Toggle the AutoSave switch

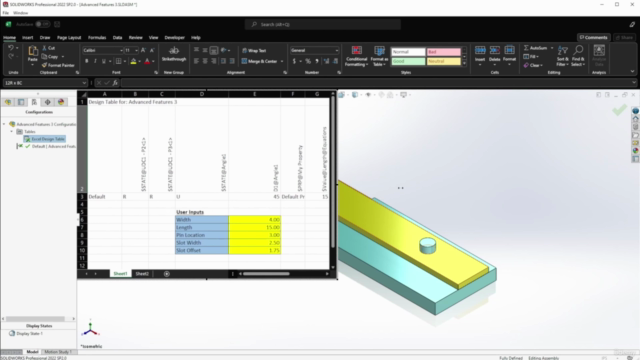coord(42,24)
